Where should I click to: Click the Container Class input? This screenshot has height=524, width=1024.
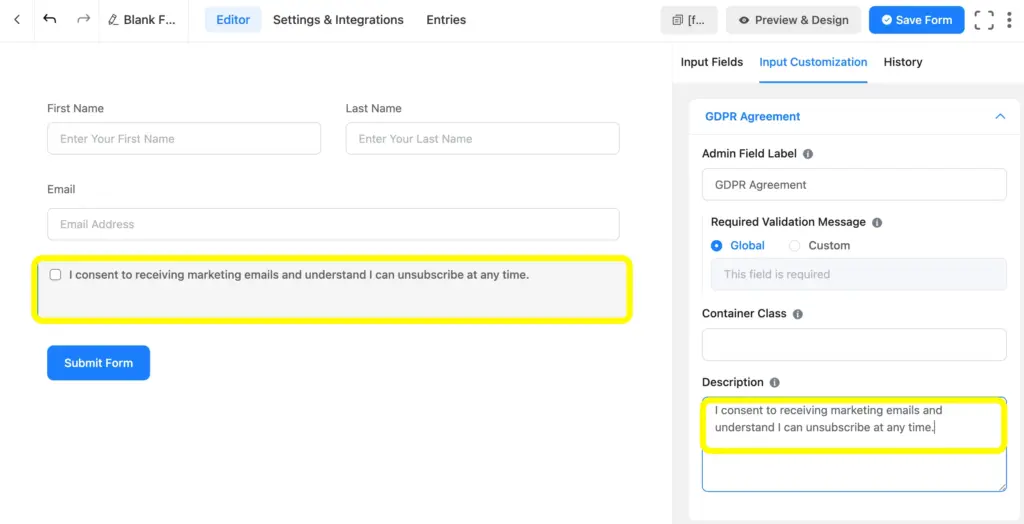pyautogui.click(x=854, y=344)
